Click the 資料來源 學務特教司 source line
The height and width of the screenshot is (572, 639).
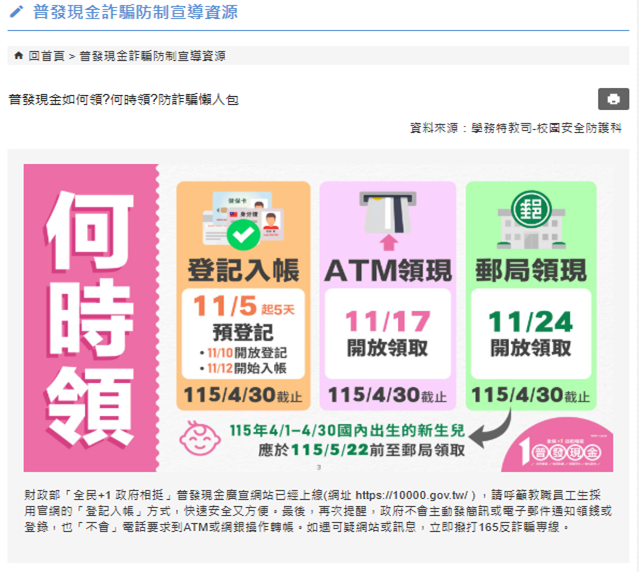pyautogui.click(x=515, y=128)
